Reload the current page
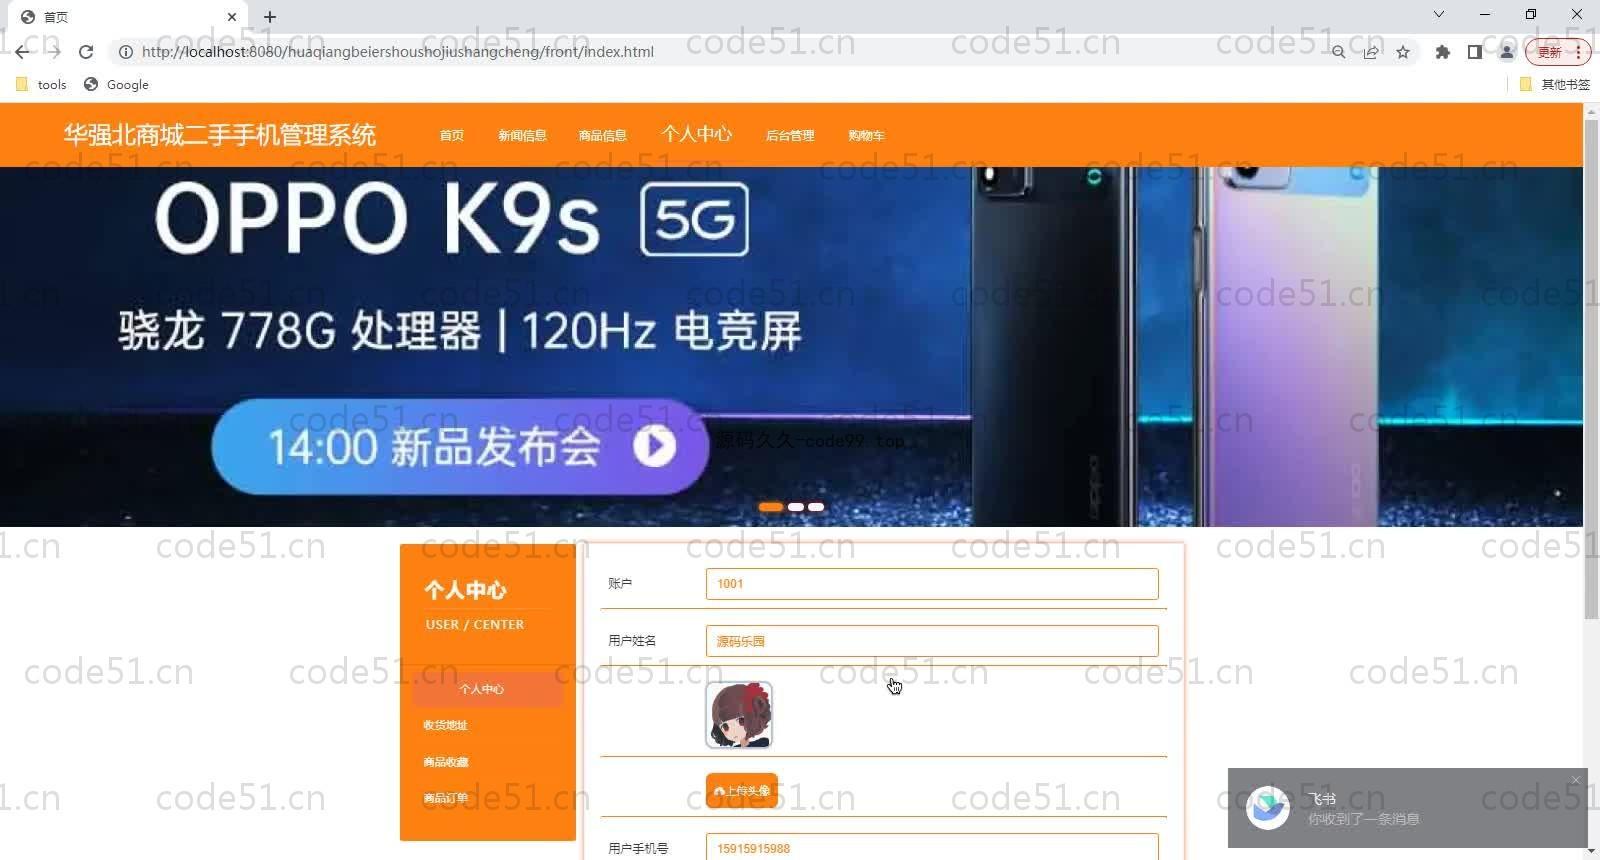This screenshot has height=860, width=1600. tap(86, 52)
